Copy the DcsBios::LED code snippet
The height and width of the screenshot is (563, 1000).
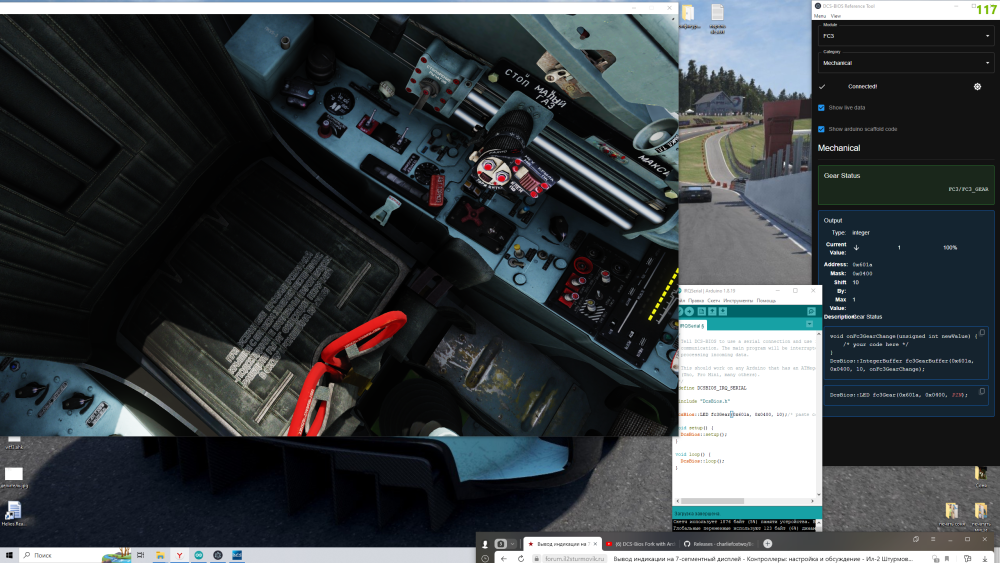(x=983, y=391)
